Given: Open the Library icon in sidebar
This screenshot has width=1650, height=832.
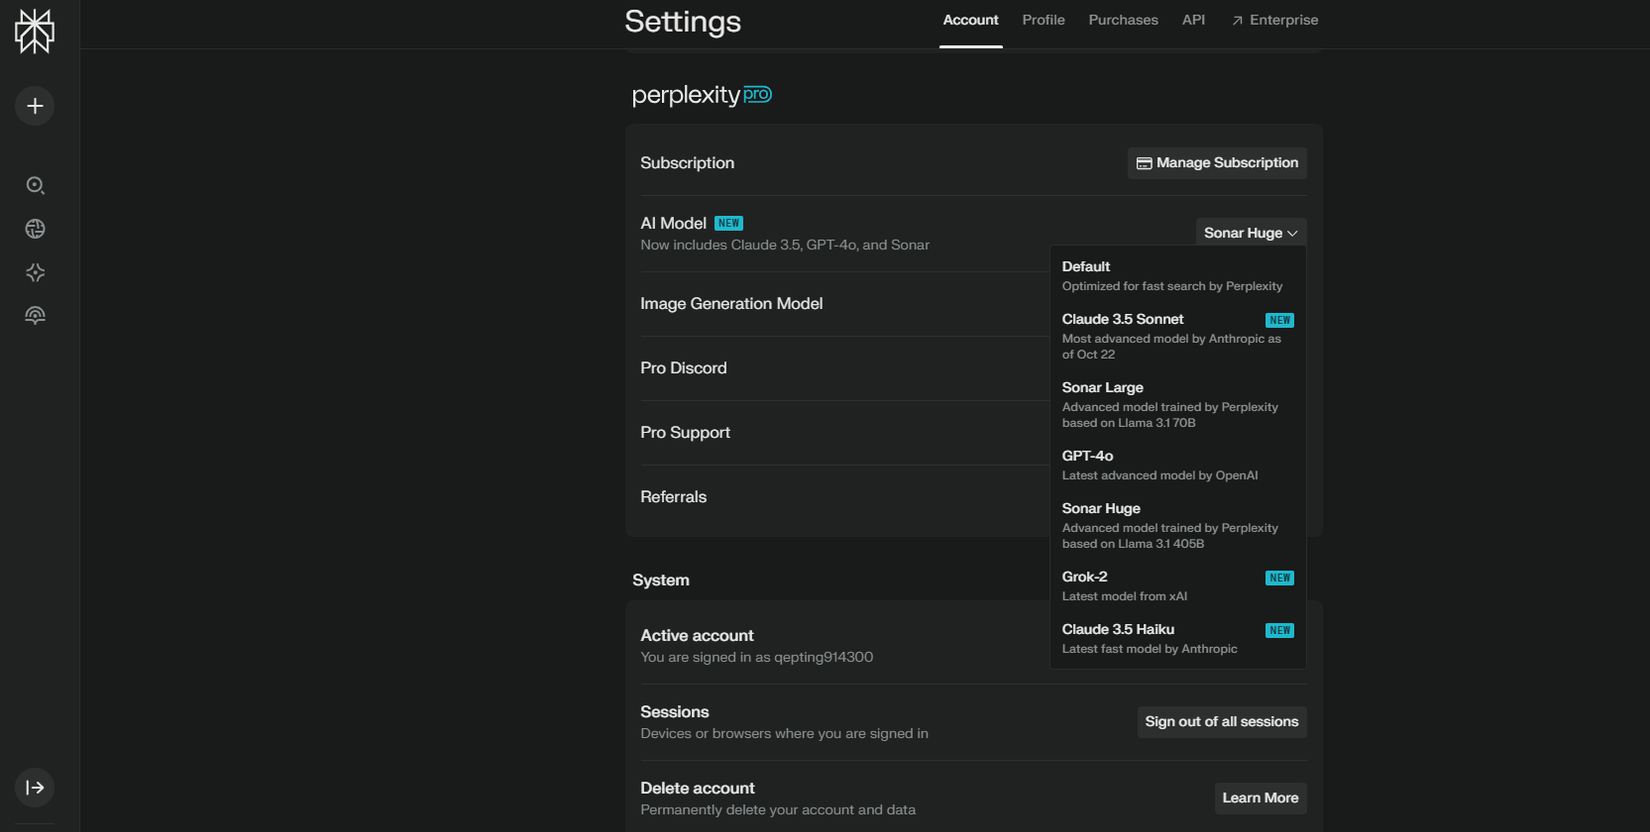Looking at the screenshot, I should pos(35,316).
